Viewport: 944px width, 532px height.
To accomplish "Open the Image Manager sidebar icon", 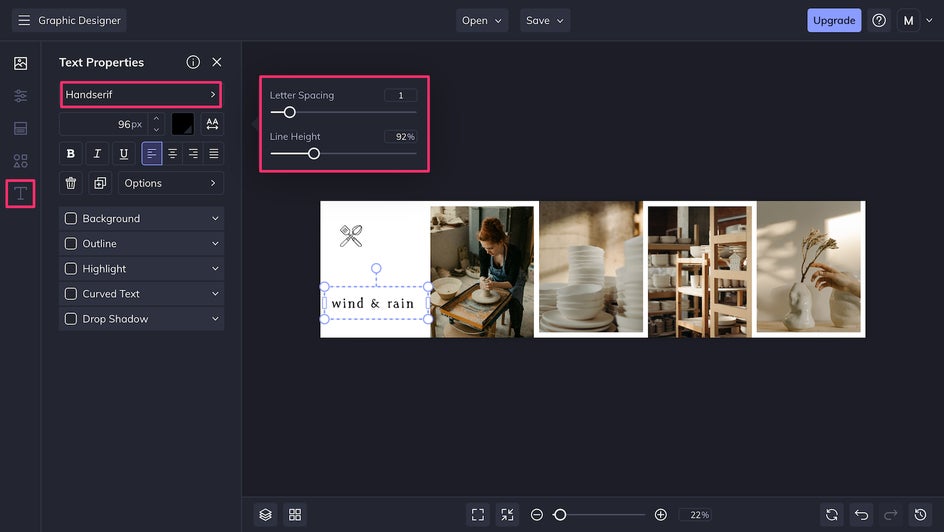I will point(20,63).
